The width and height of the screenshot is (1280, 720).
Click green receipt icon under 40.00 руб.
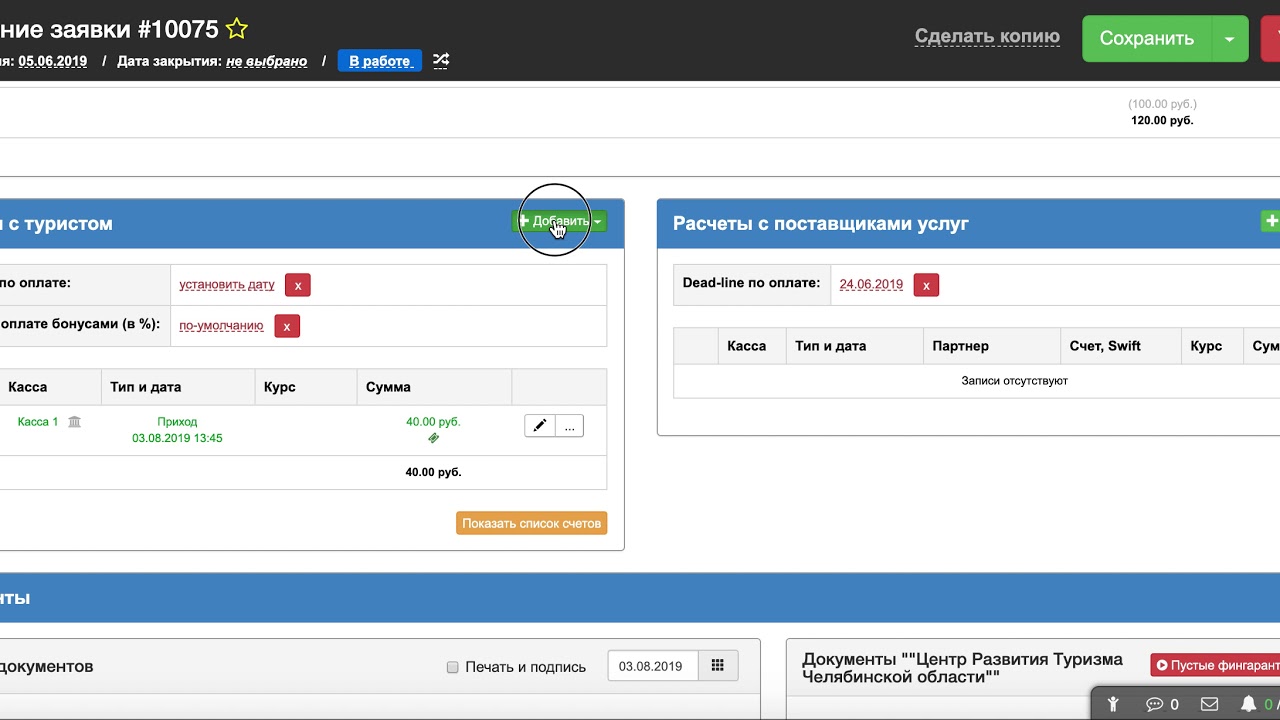tap(433, 438)
